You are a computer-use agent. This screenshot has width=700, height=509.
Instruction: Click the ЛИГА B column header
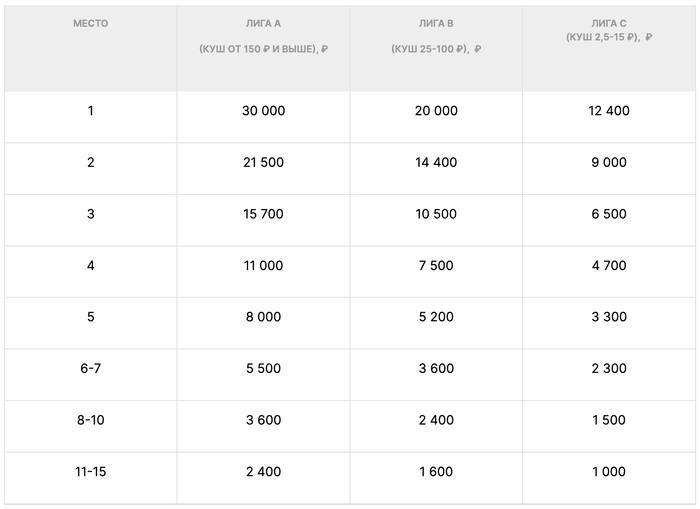436,23
